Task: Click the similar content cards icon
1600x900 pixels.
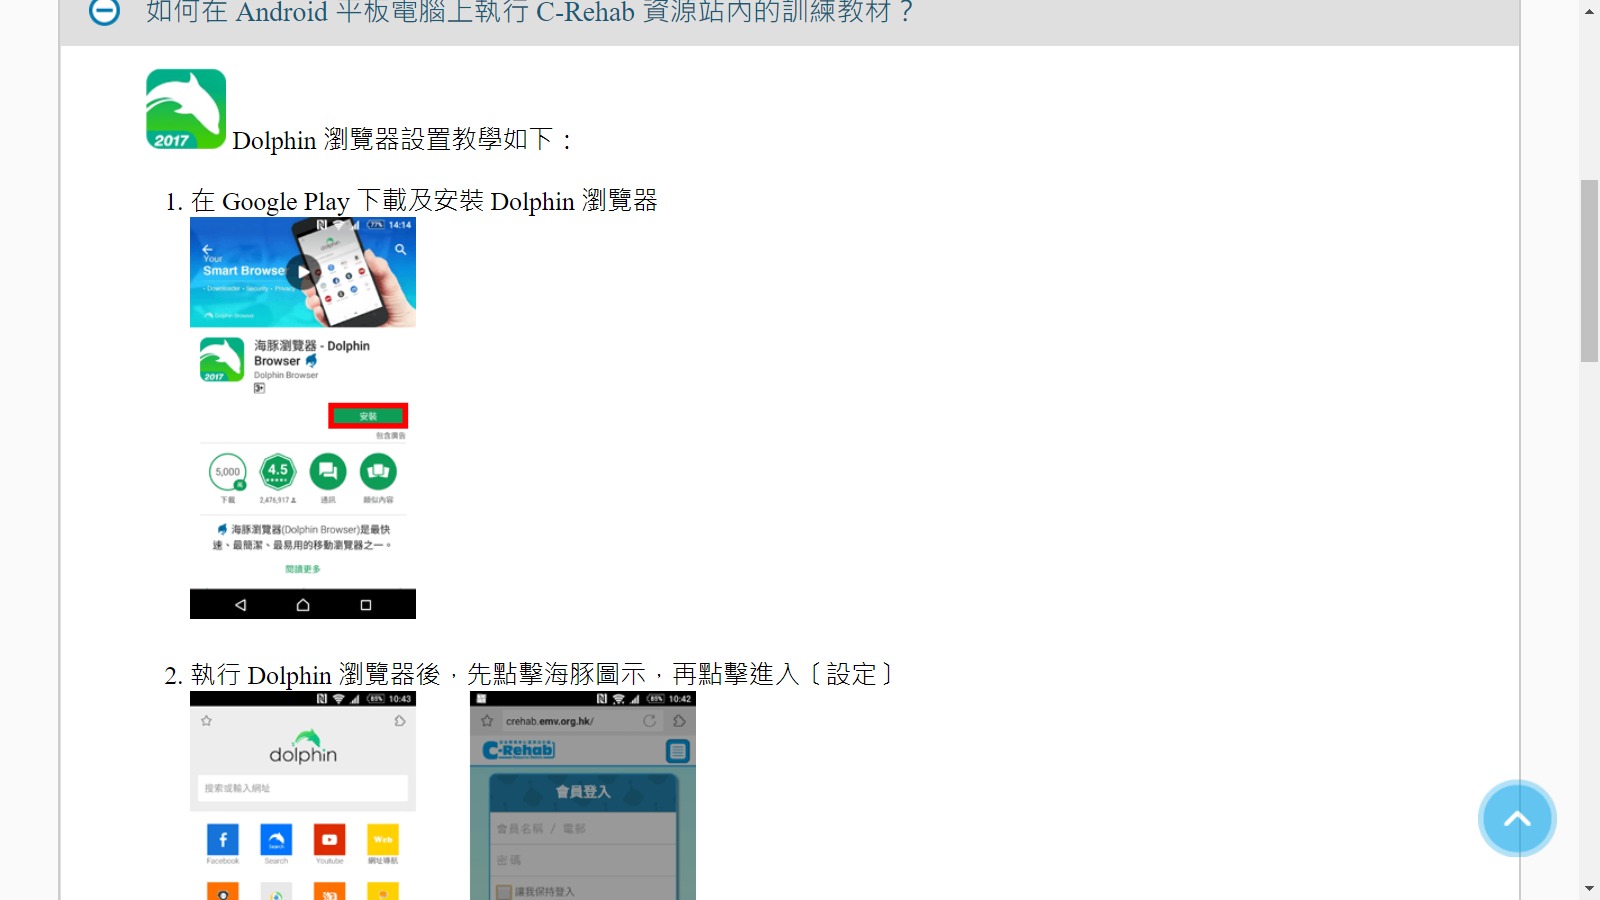Action: pos(378,471)
